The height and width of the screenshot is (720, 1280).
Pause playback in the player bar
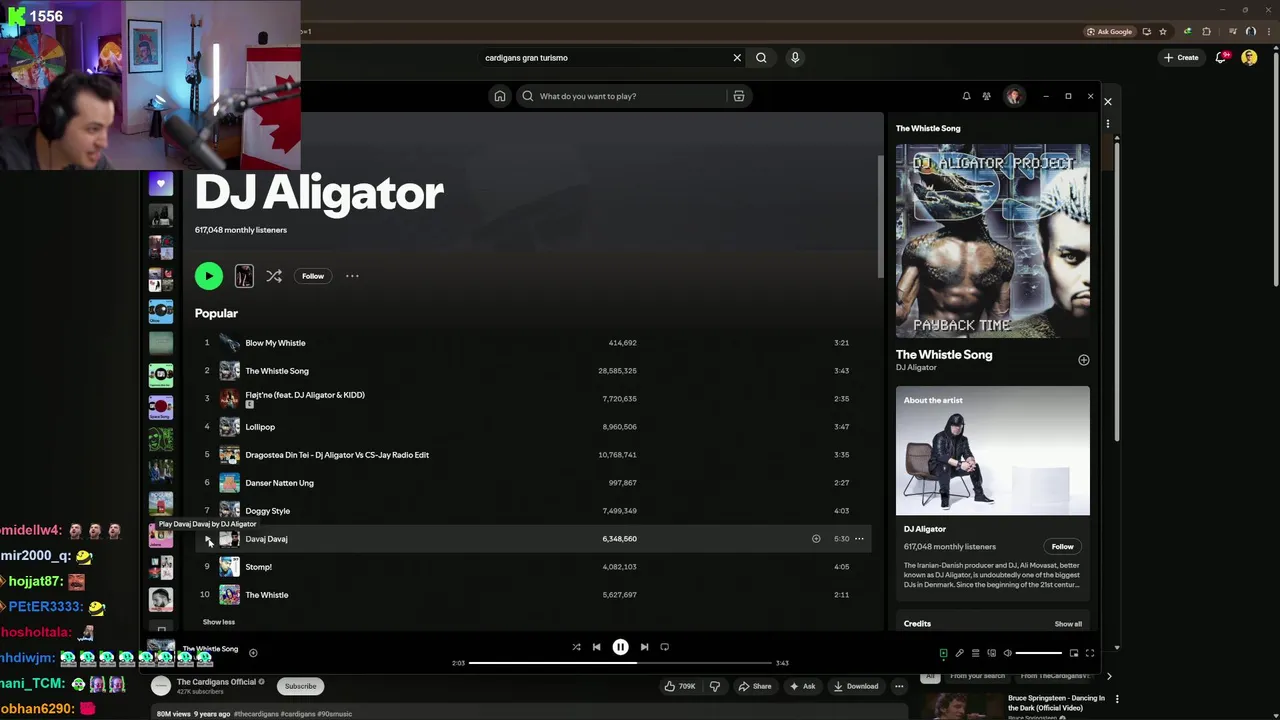click(x=620, y=647)
